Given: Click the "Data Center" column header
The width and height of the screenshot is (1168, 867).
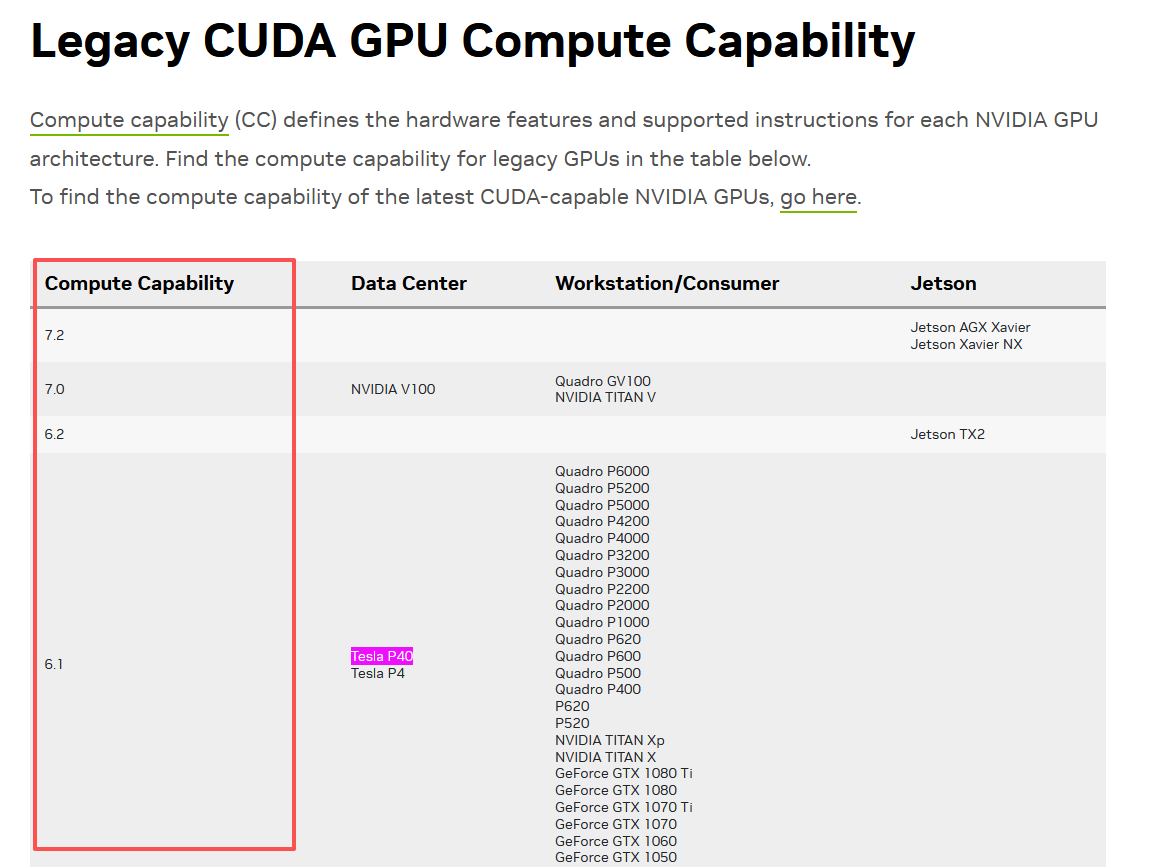Looking at the screenshot, I should pos(408,283).
